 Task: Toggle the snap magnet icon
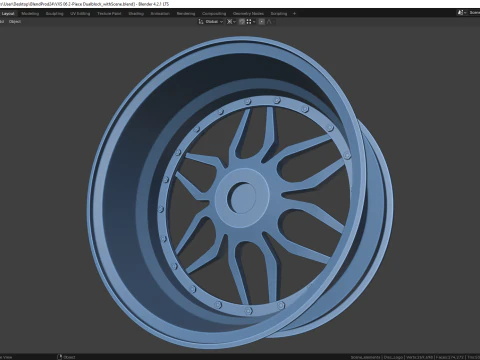242,22
